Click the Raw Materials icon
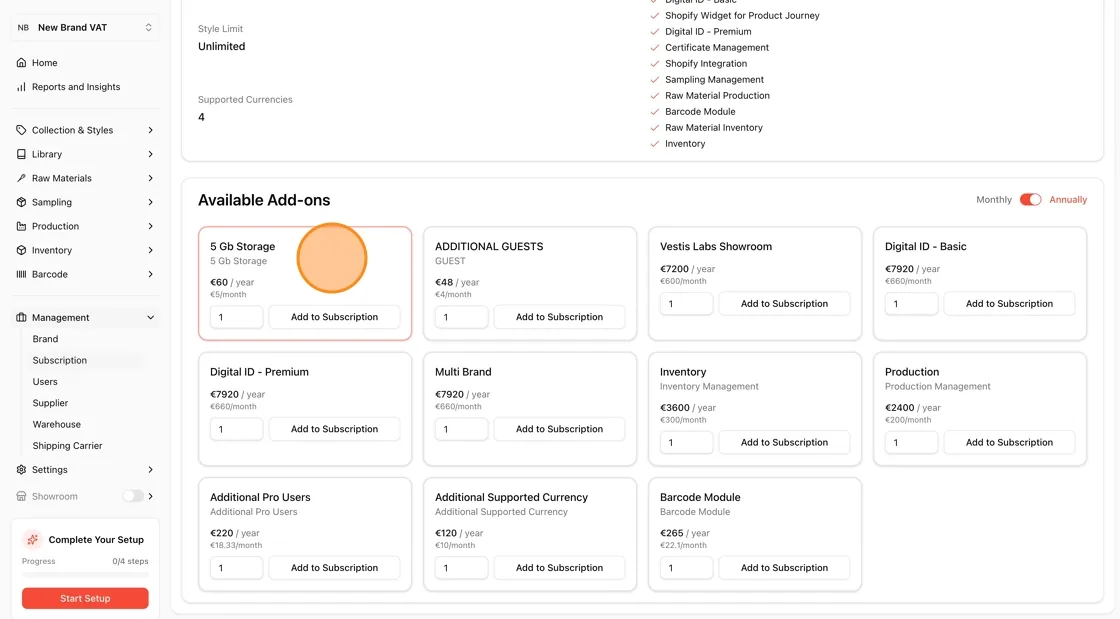The image size is (1120, 619). click(21, 178)
